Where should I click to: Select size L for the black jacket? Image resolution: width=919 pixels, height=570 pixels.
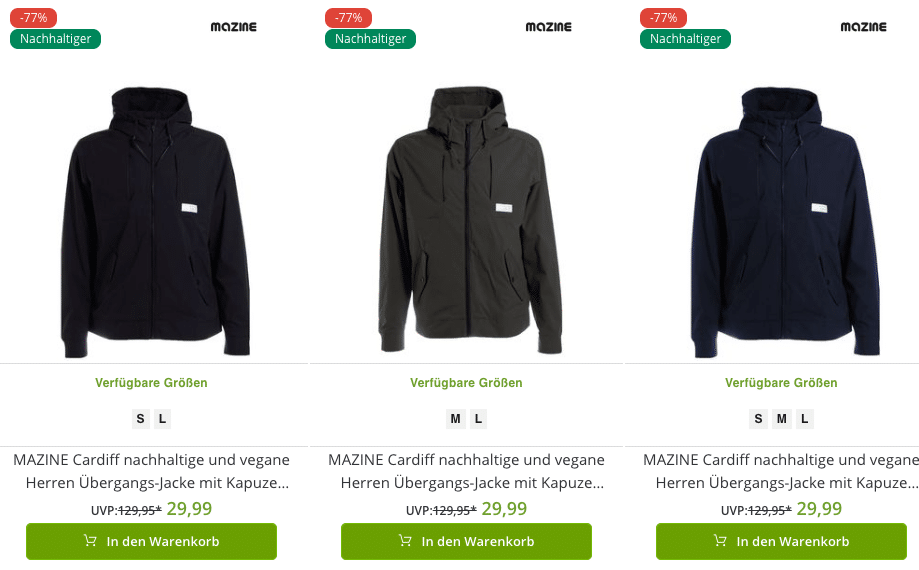click(162, 419)
